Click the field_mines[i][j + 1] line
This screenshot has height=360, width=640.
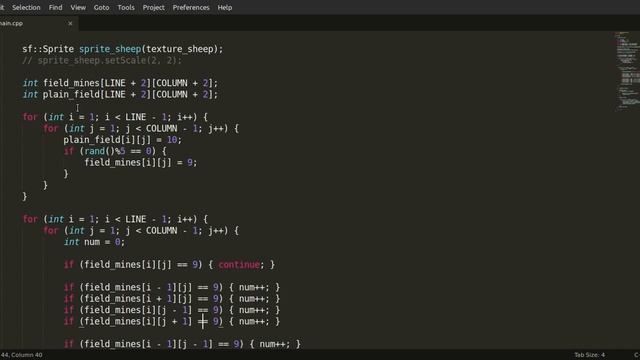[x=172, y=321]
